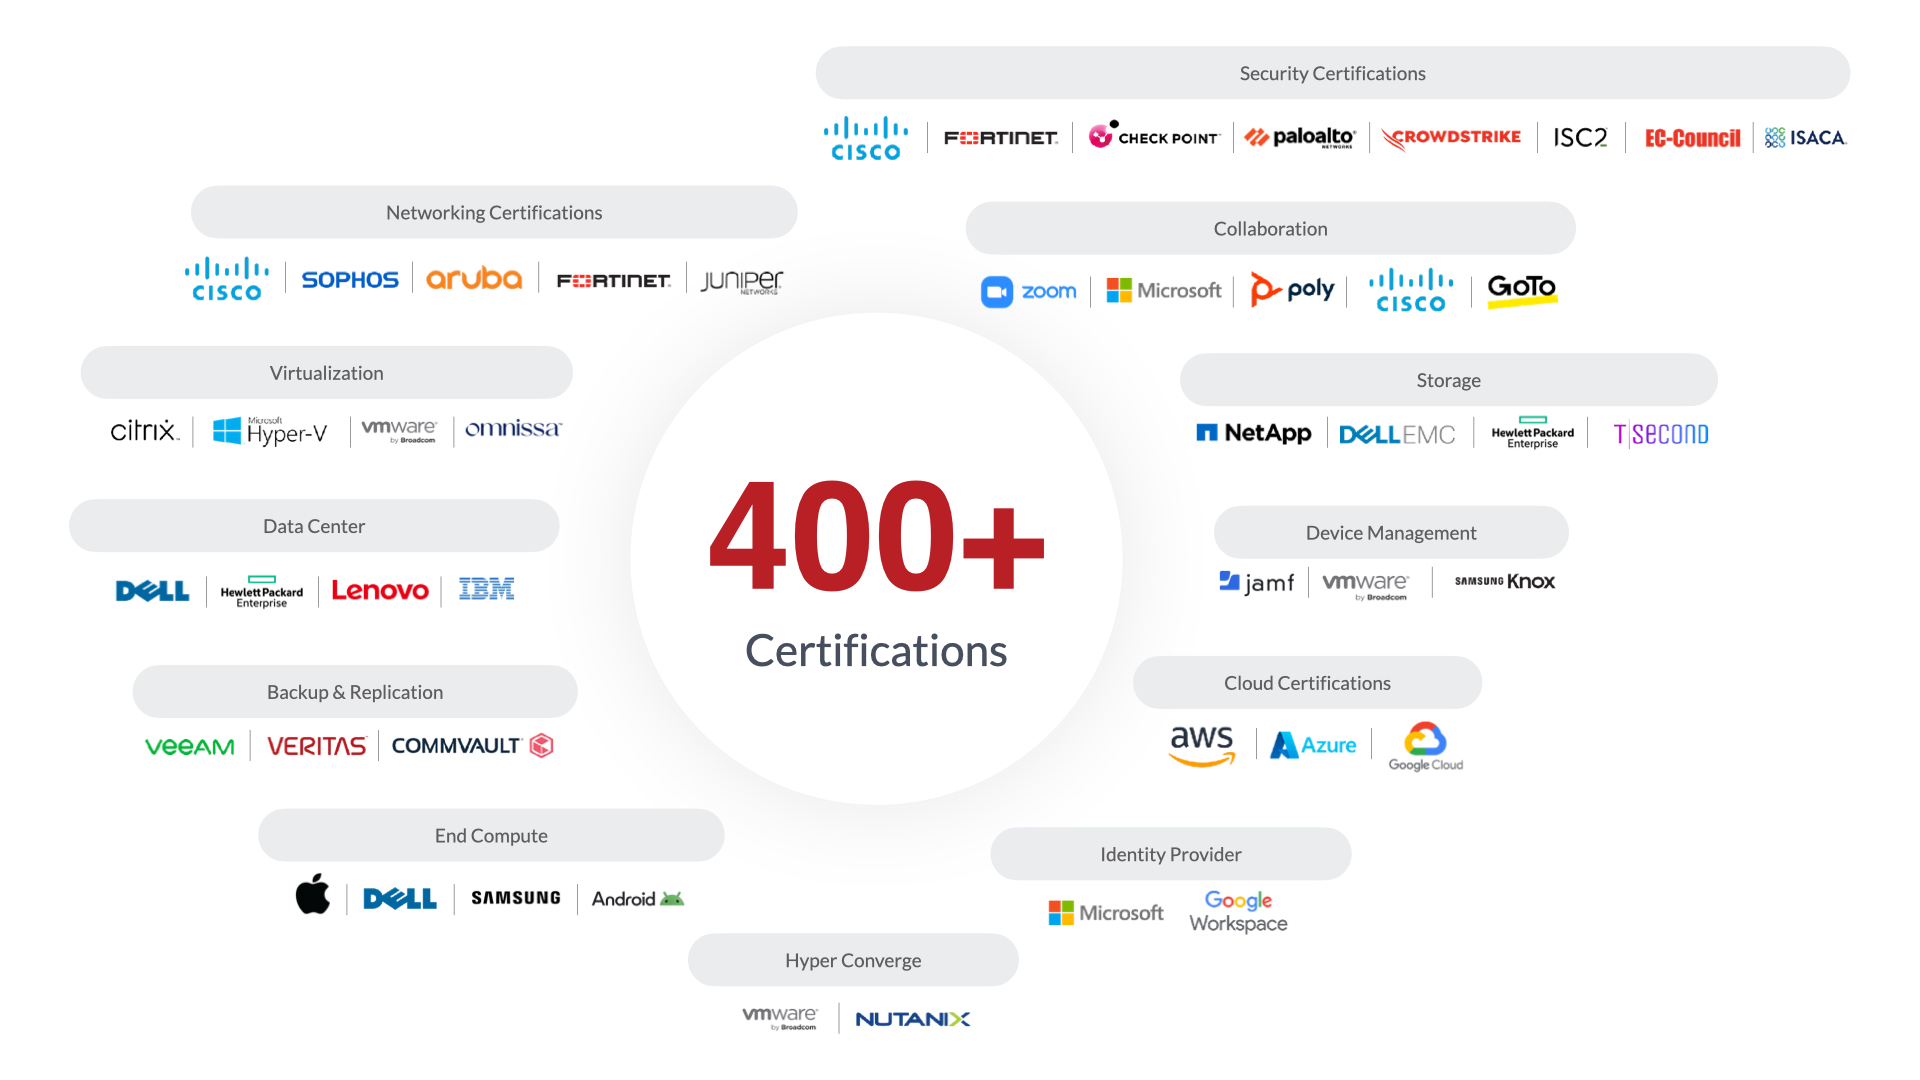Click the Check Point logo

(x=1154, y=136)
